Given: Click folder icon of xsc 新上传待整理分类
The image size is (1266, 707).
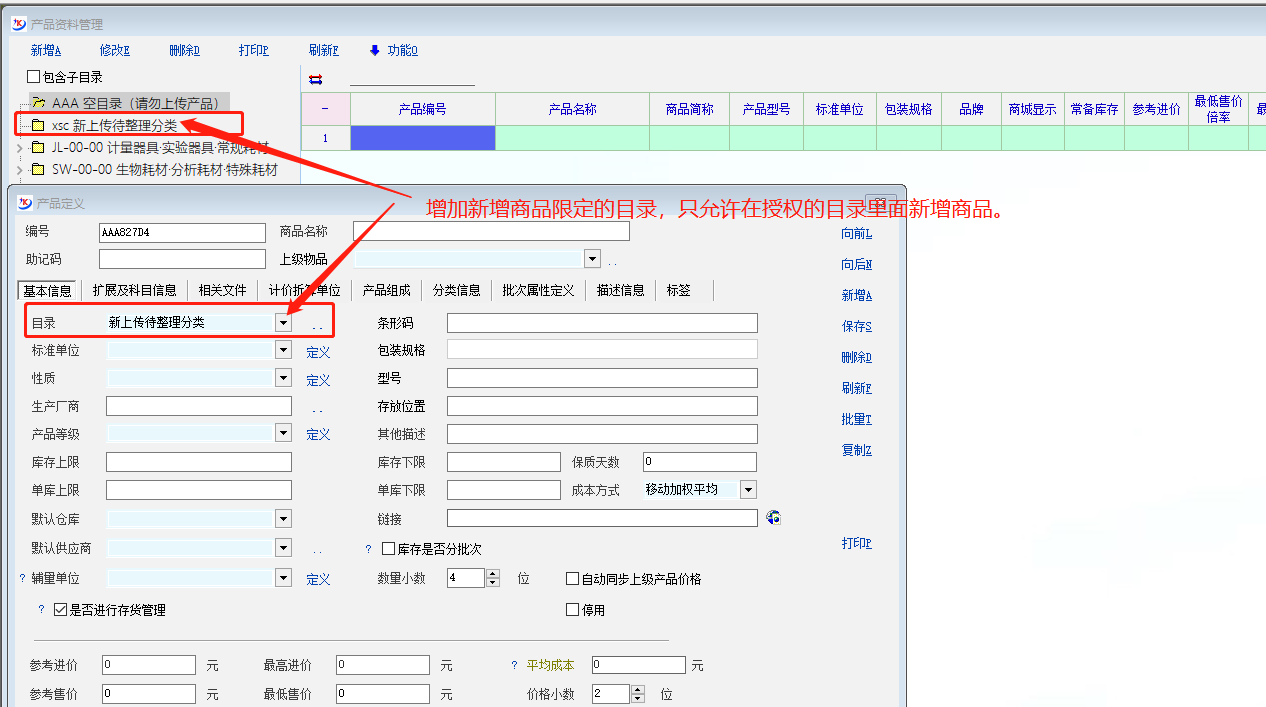Looking at the screenshot, I should (x=38, y=126).
